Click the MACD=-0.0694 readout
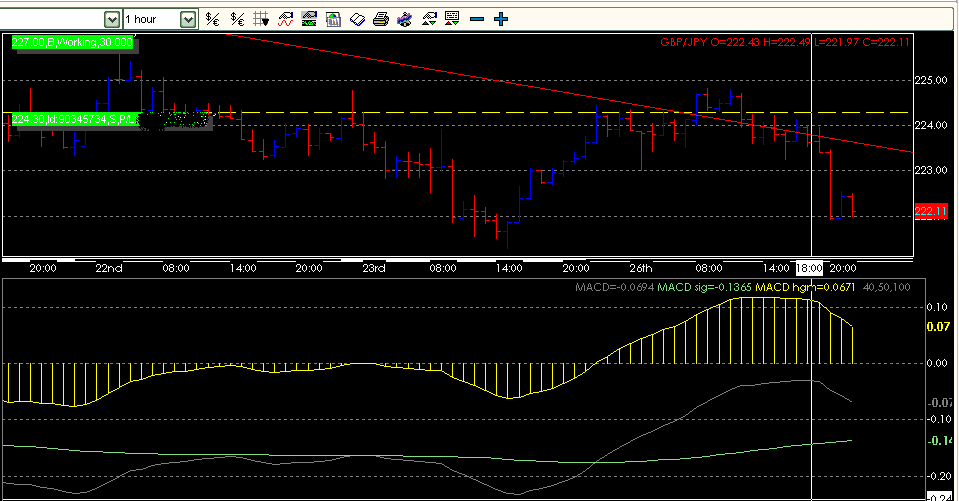 coord(615,287)
